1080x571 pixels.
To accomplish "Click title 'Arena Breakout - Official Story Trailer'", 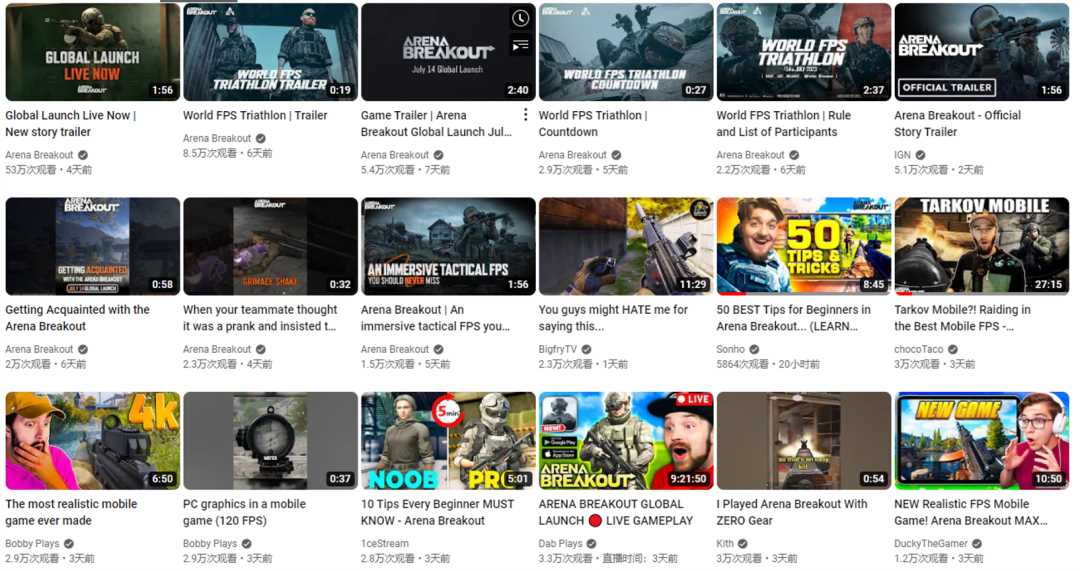I will tap(957, 123).
